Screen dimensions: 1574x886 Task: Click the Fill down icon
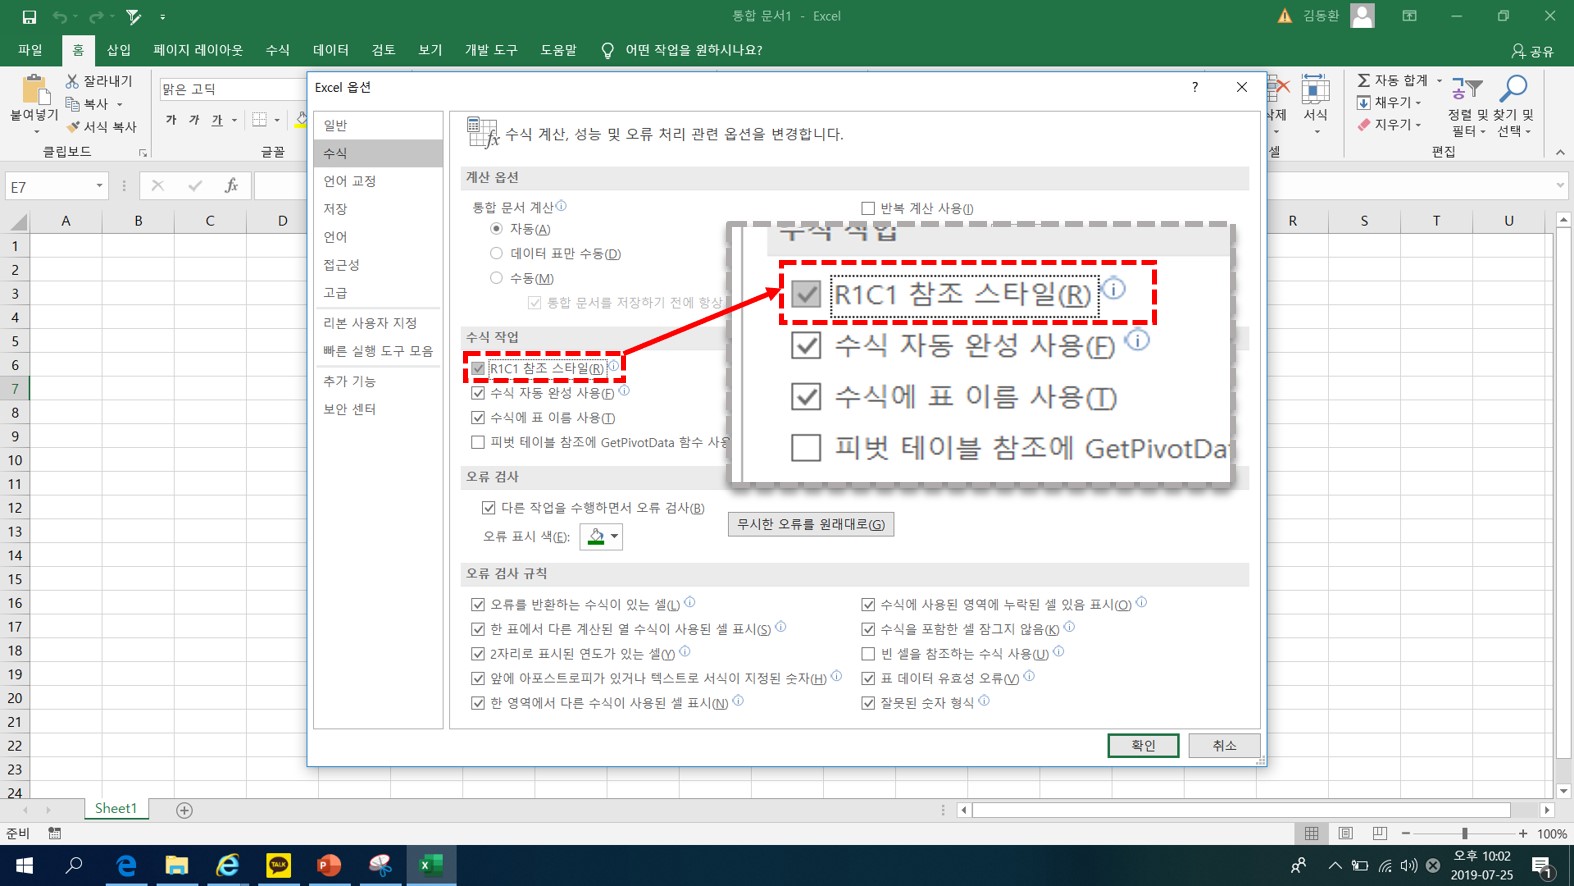[x=1363, y=103]
